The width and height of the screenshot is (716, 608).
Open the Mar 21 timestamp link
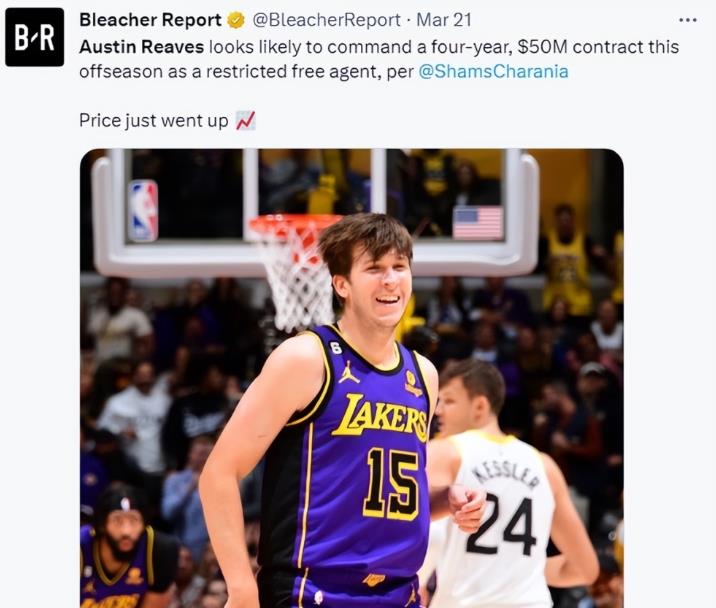coord(444,21)
